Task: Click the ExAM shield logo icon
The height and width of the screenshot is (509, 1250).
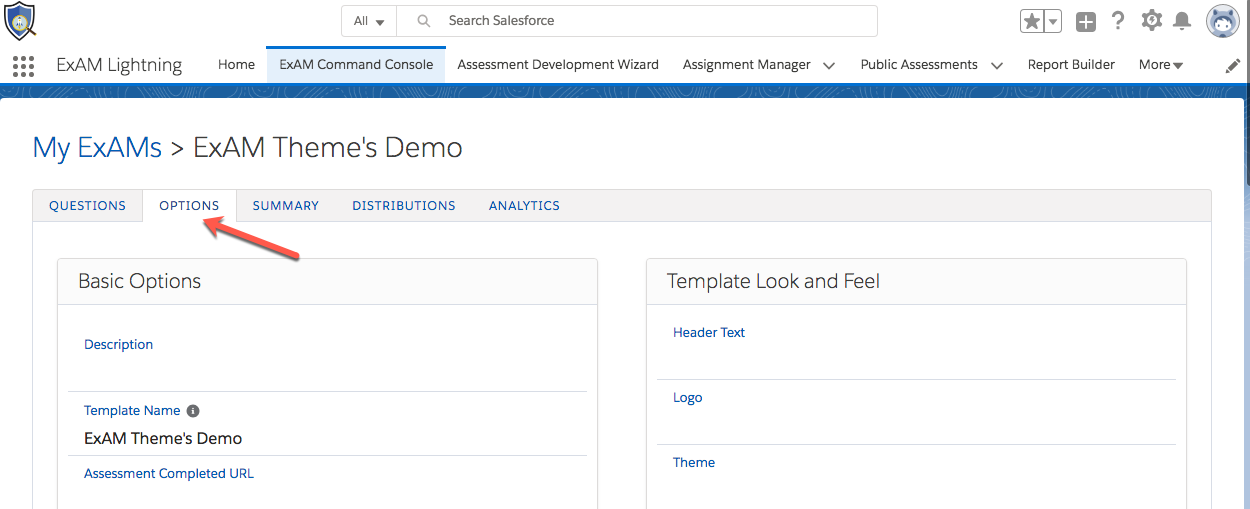Action: pos(21,20)
